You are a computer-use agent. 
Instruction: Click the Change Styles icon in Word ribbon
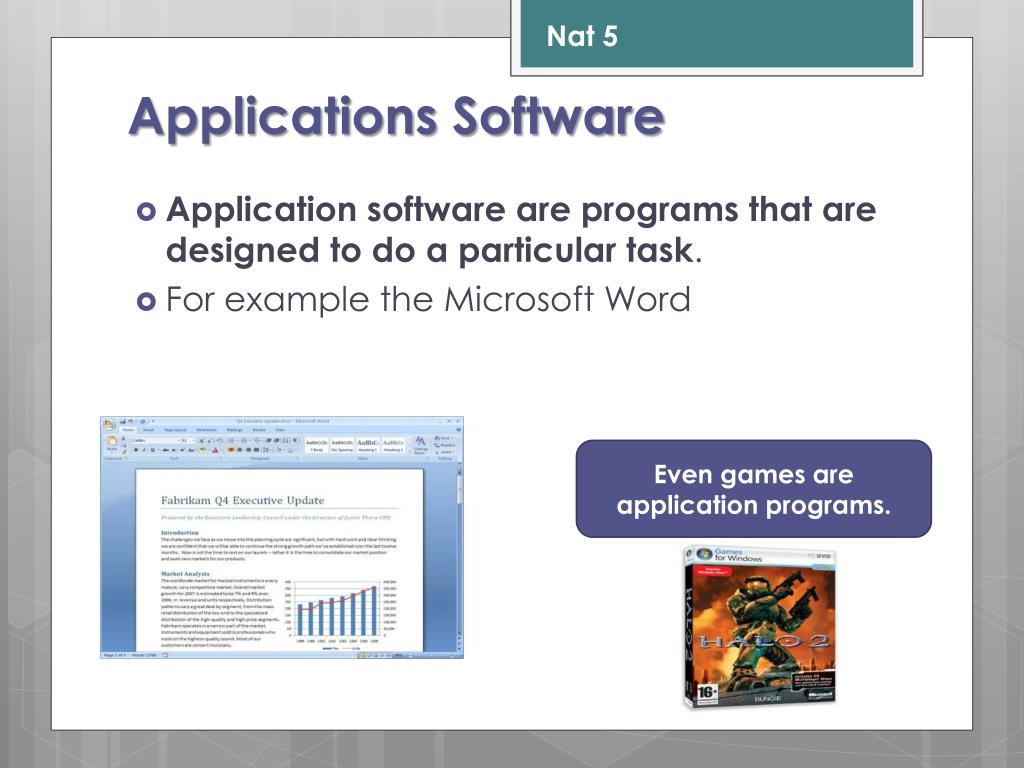(421, 447)
